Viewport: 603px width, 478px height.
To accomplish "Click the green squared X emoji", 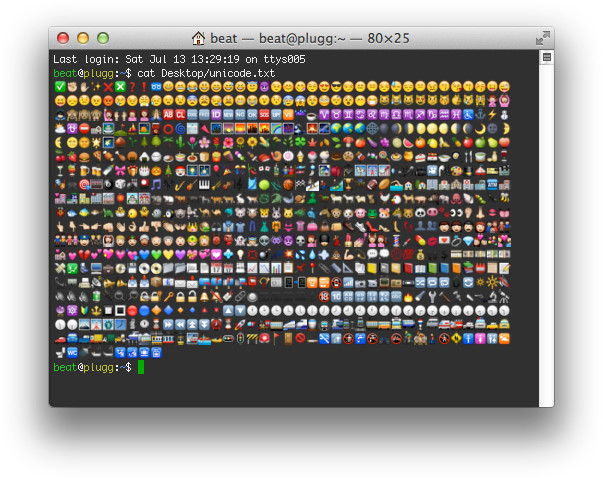I will pyautogui.click(x=120, y=87).
